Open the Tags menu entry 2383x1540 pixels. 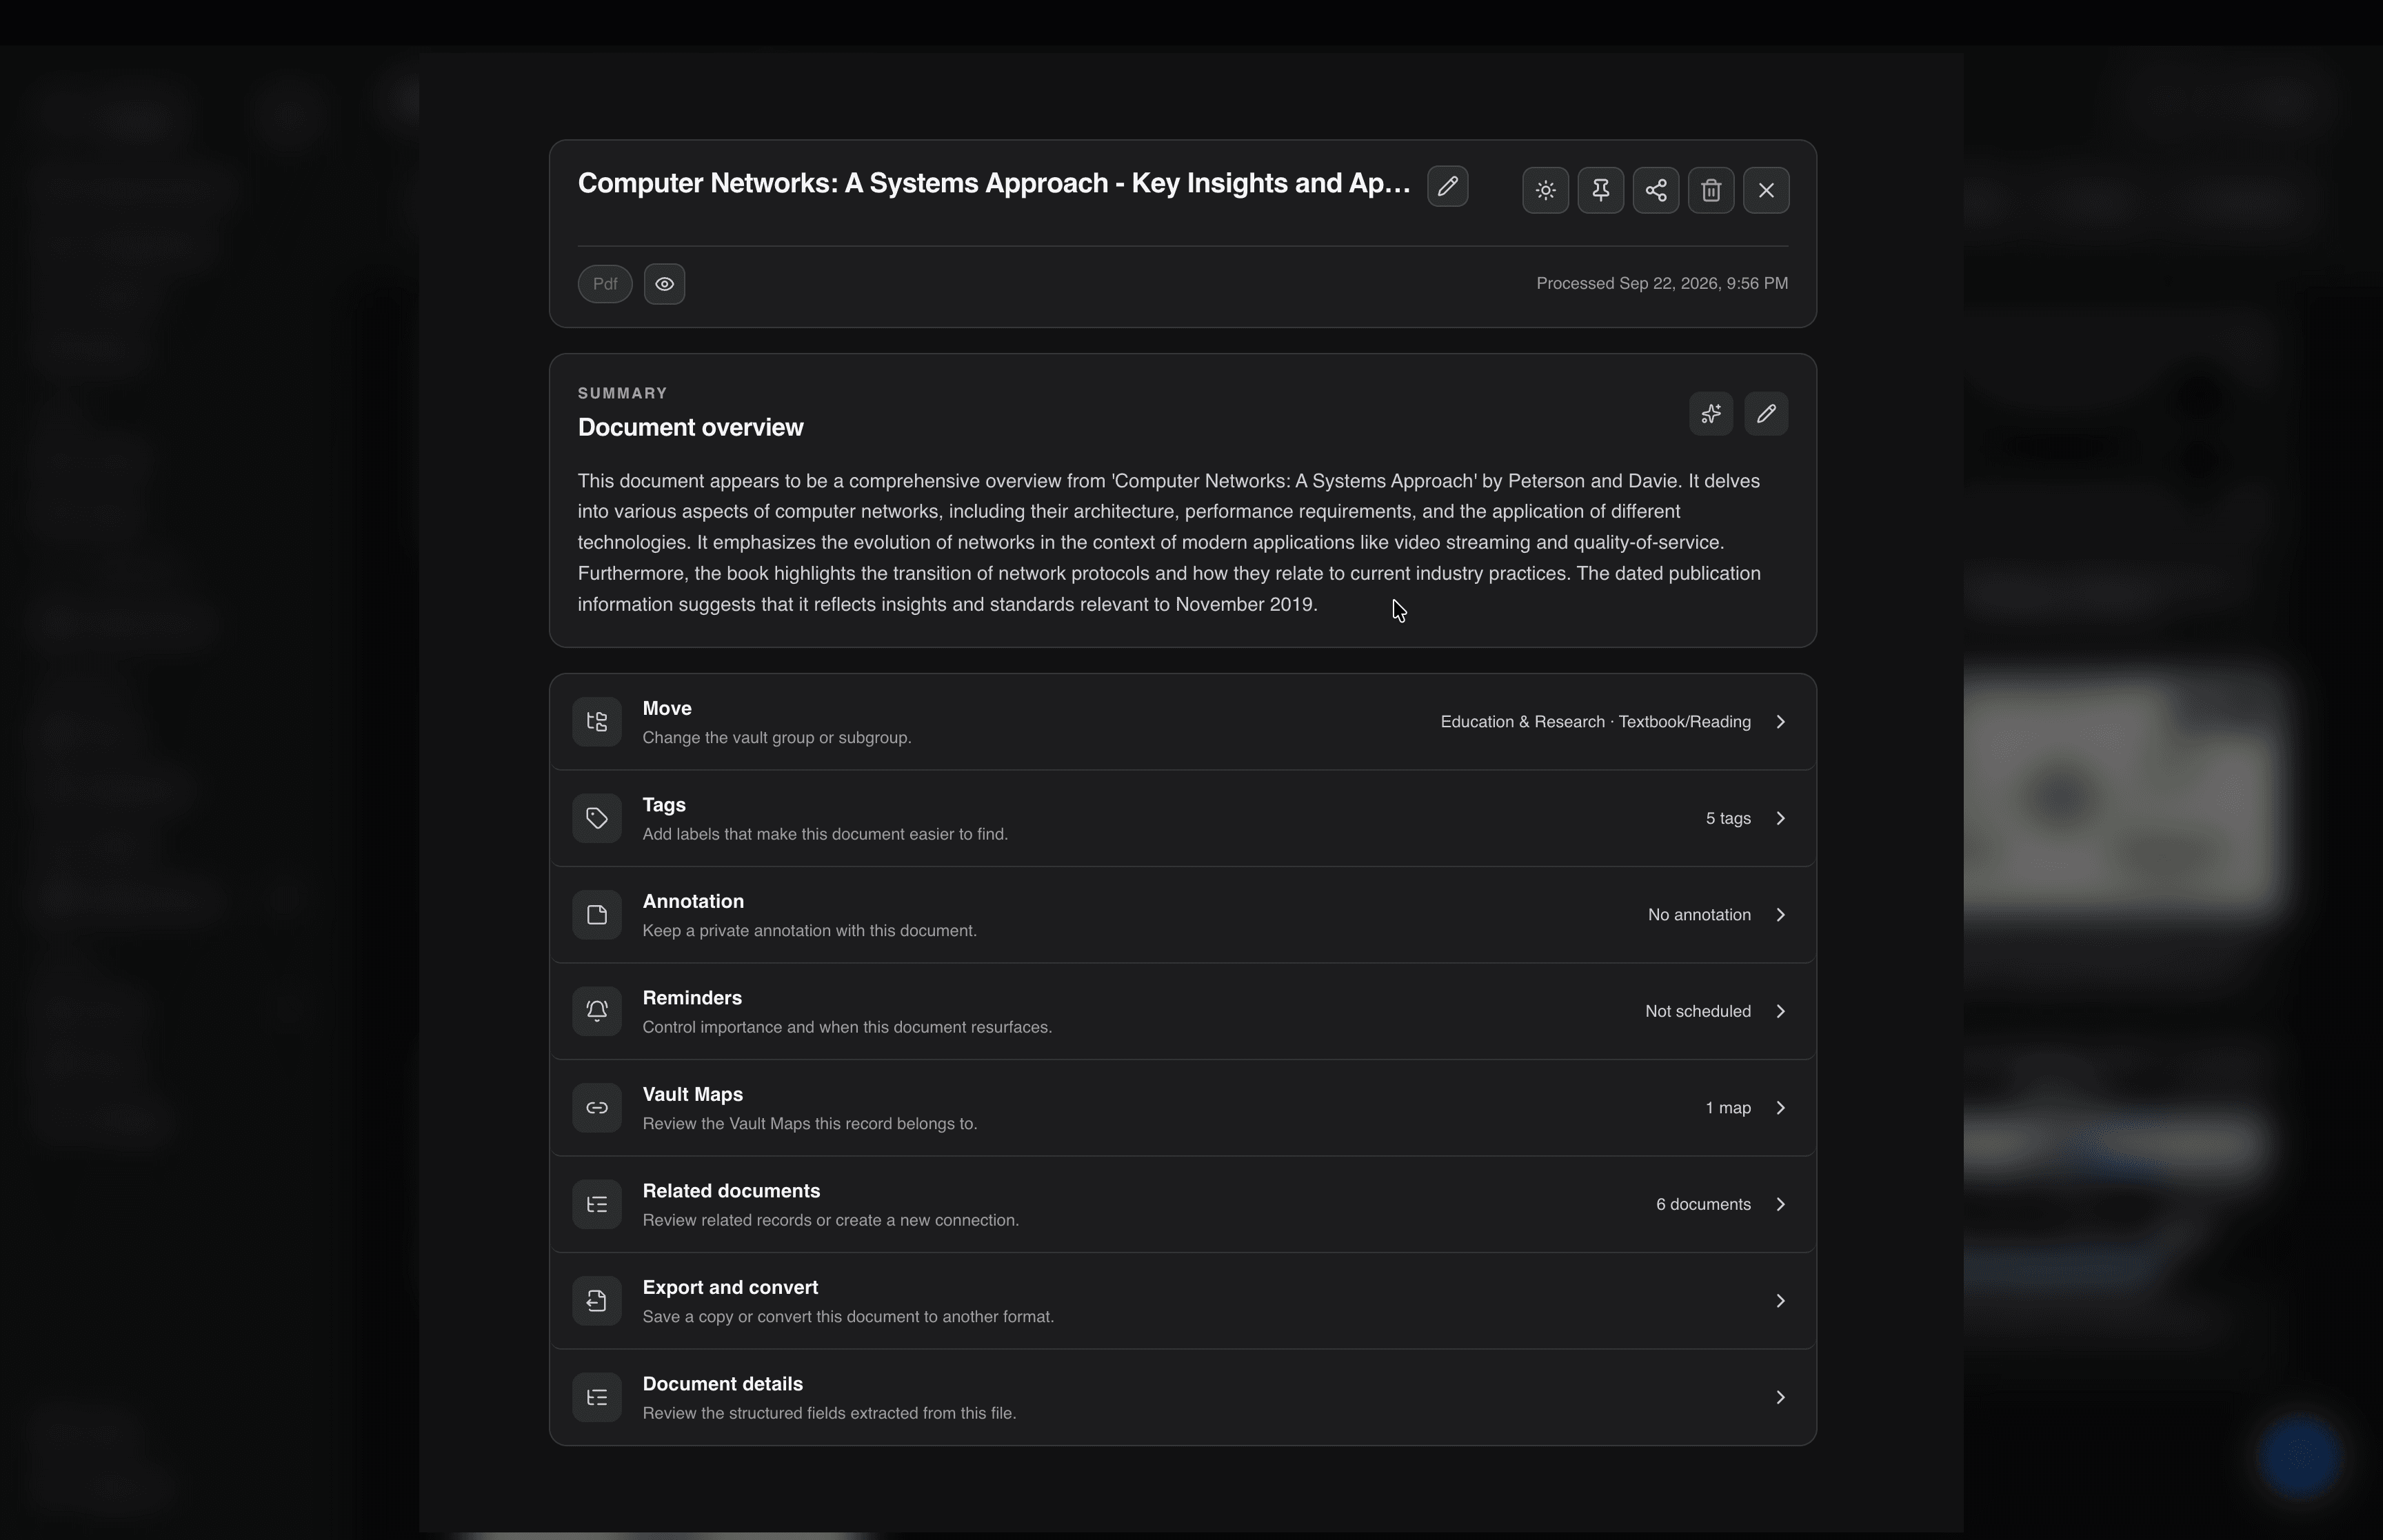(x=1182, y=818)
